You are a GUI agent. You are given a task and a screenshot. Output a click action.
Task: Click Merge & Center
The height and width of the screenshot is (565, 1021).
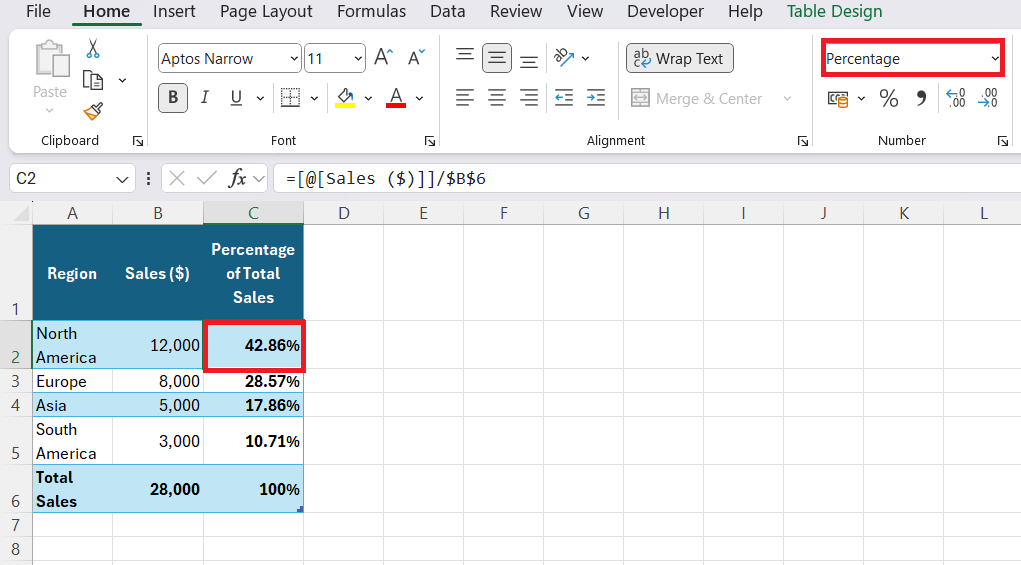[x=697, y=99]
